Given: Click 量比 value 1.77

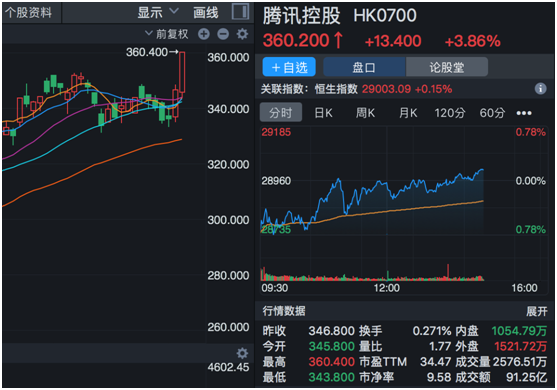Looking at the screenshot, I should point(440,346).
